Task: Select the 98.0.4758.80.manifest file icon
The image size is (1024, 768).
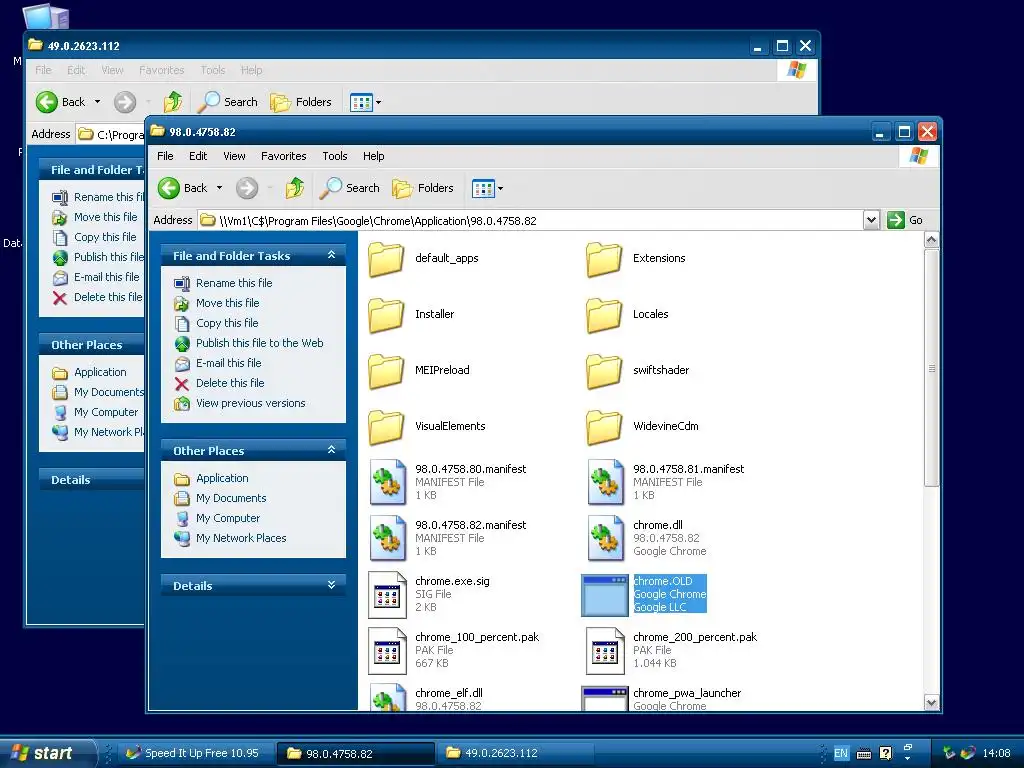Action: click(x=387, y=482)
